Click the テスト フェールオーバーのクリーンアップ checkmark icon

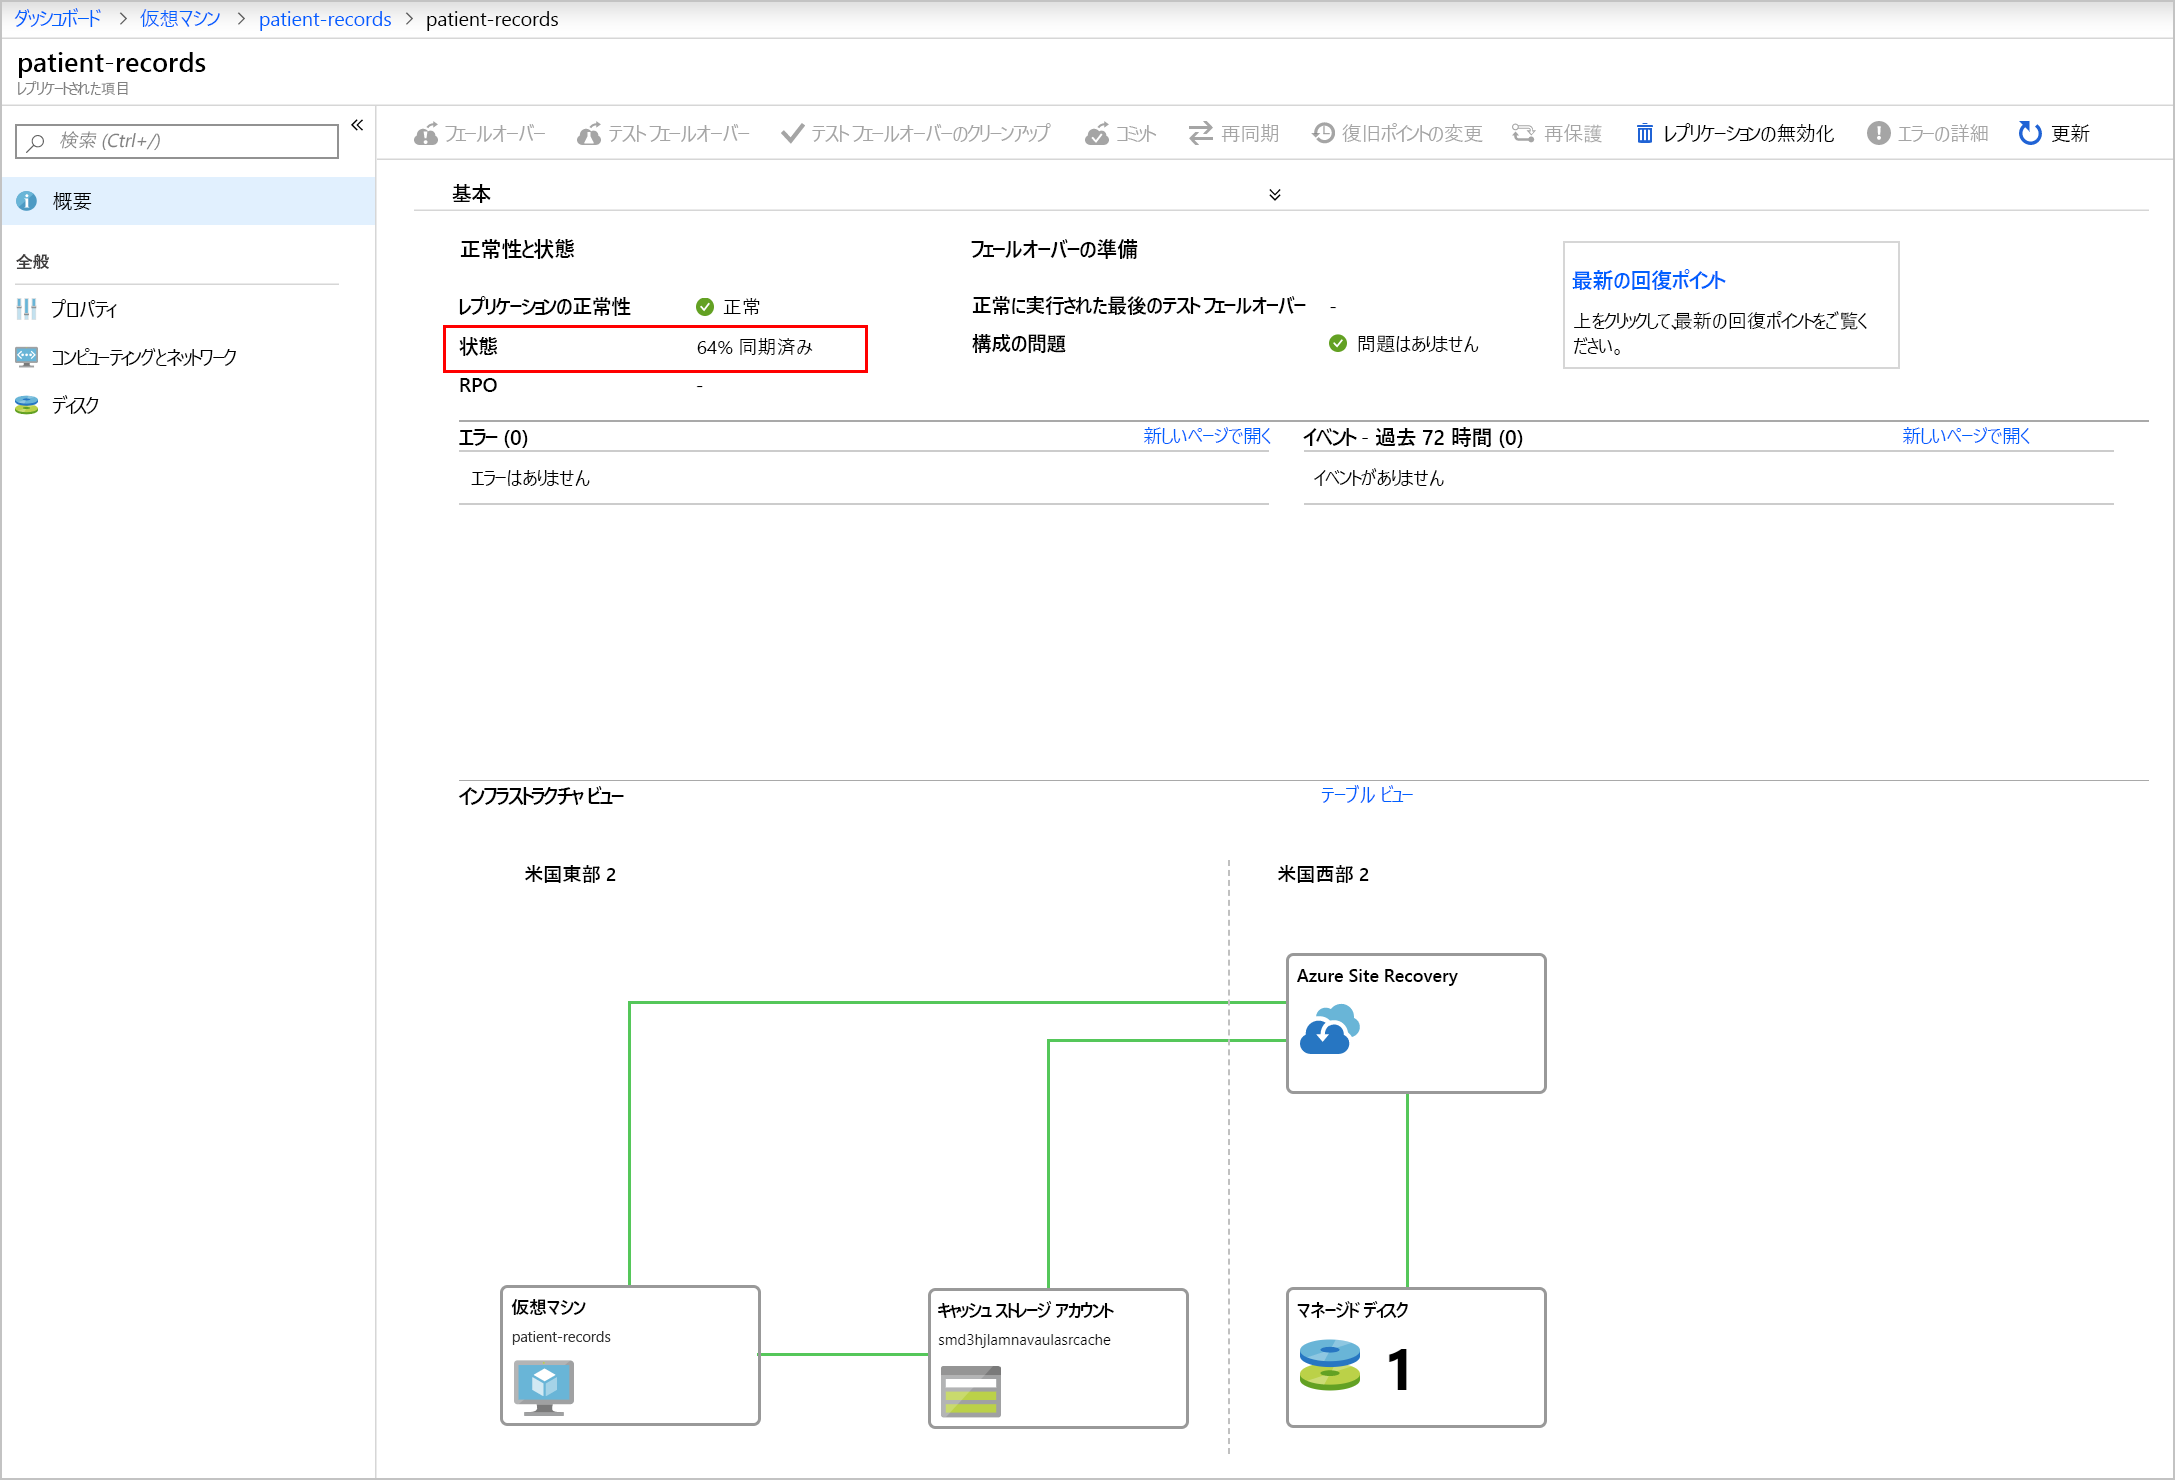[x=792, y=133]
